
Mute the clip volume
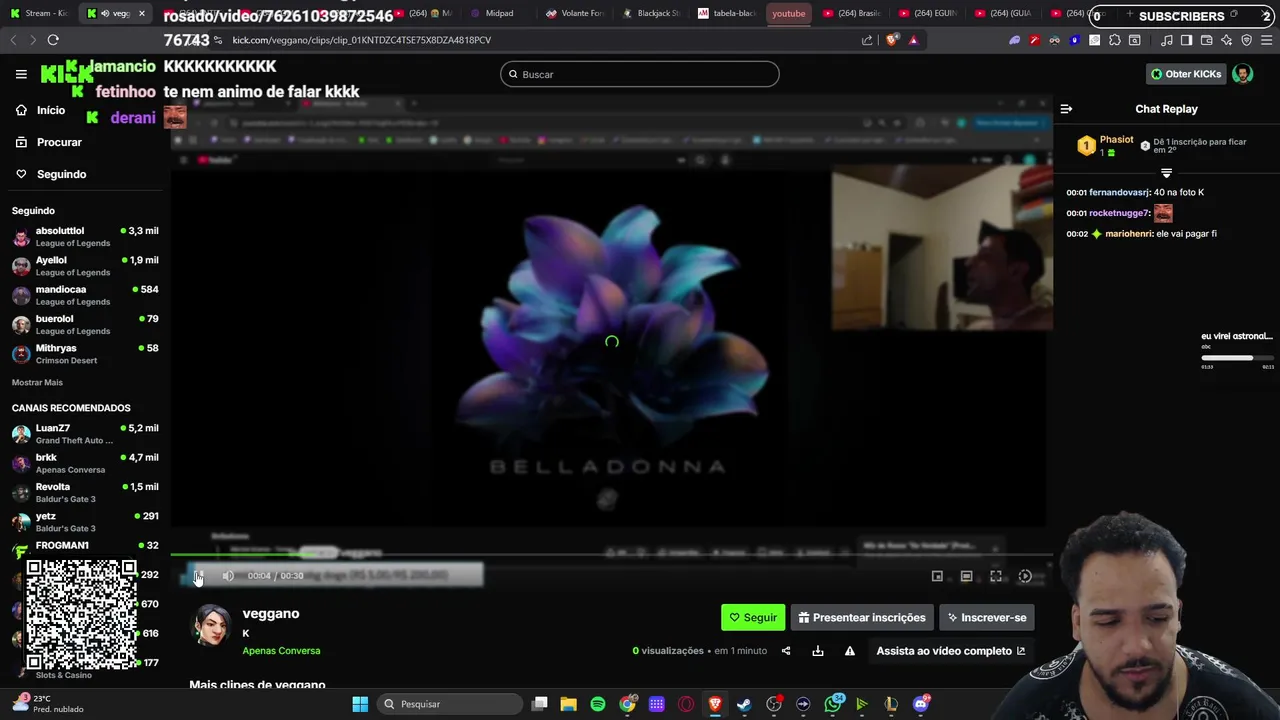pos(228,576)
